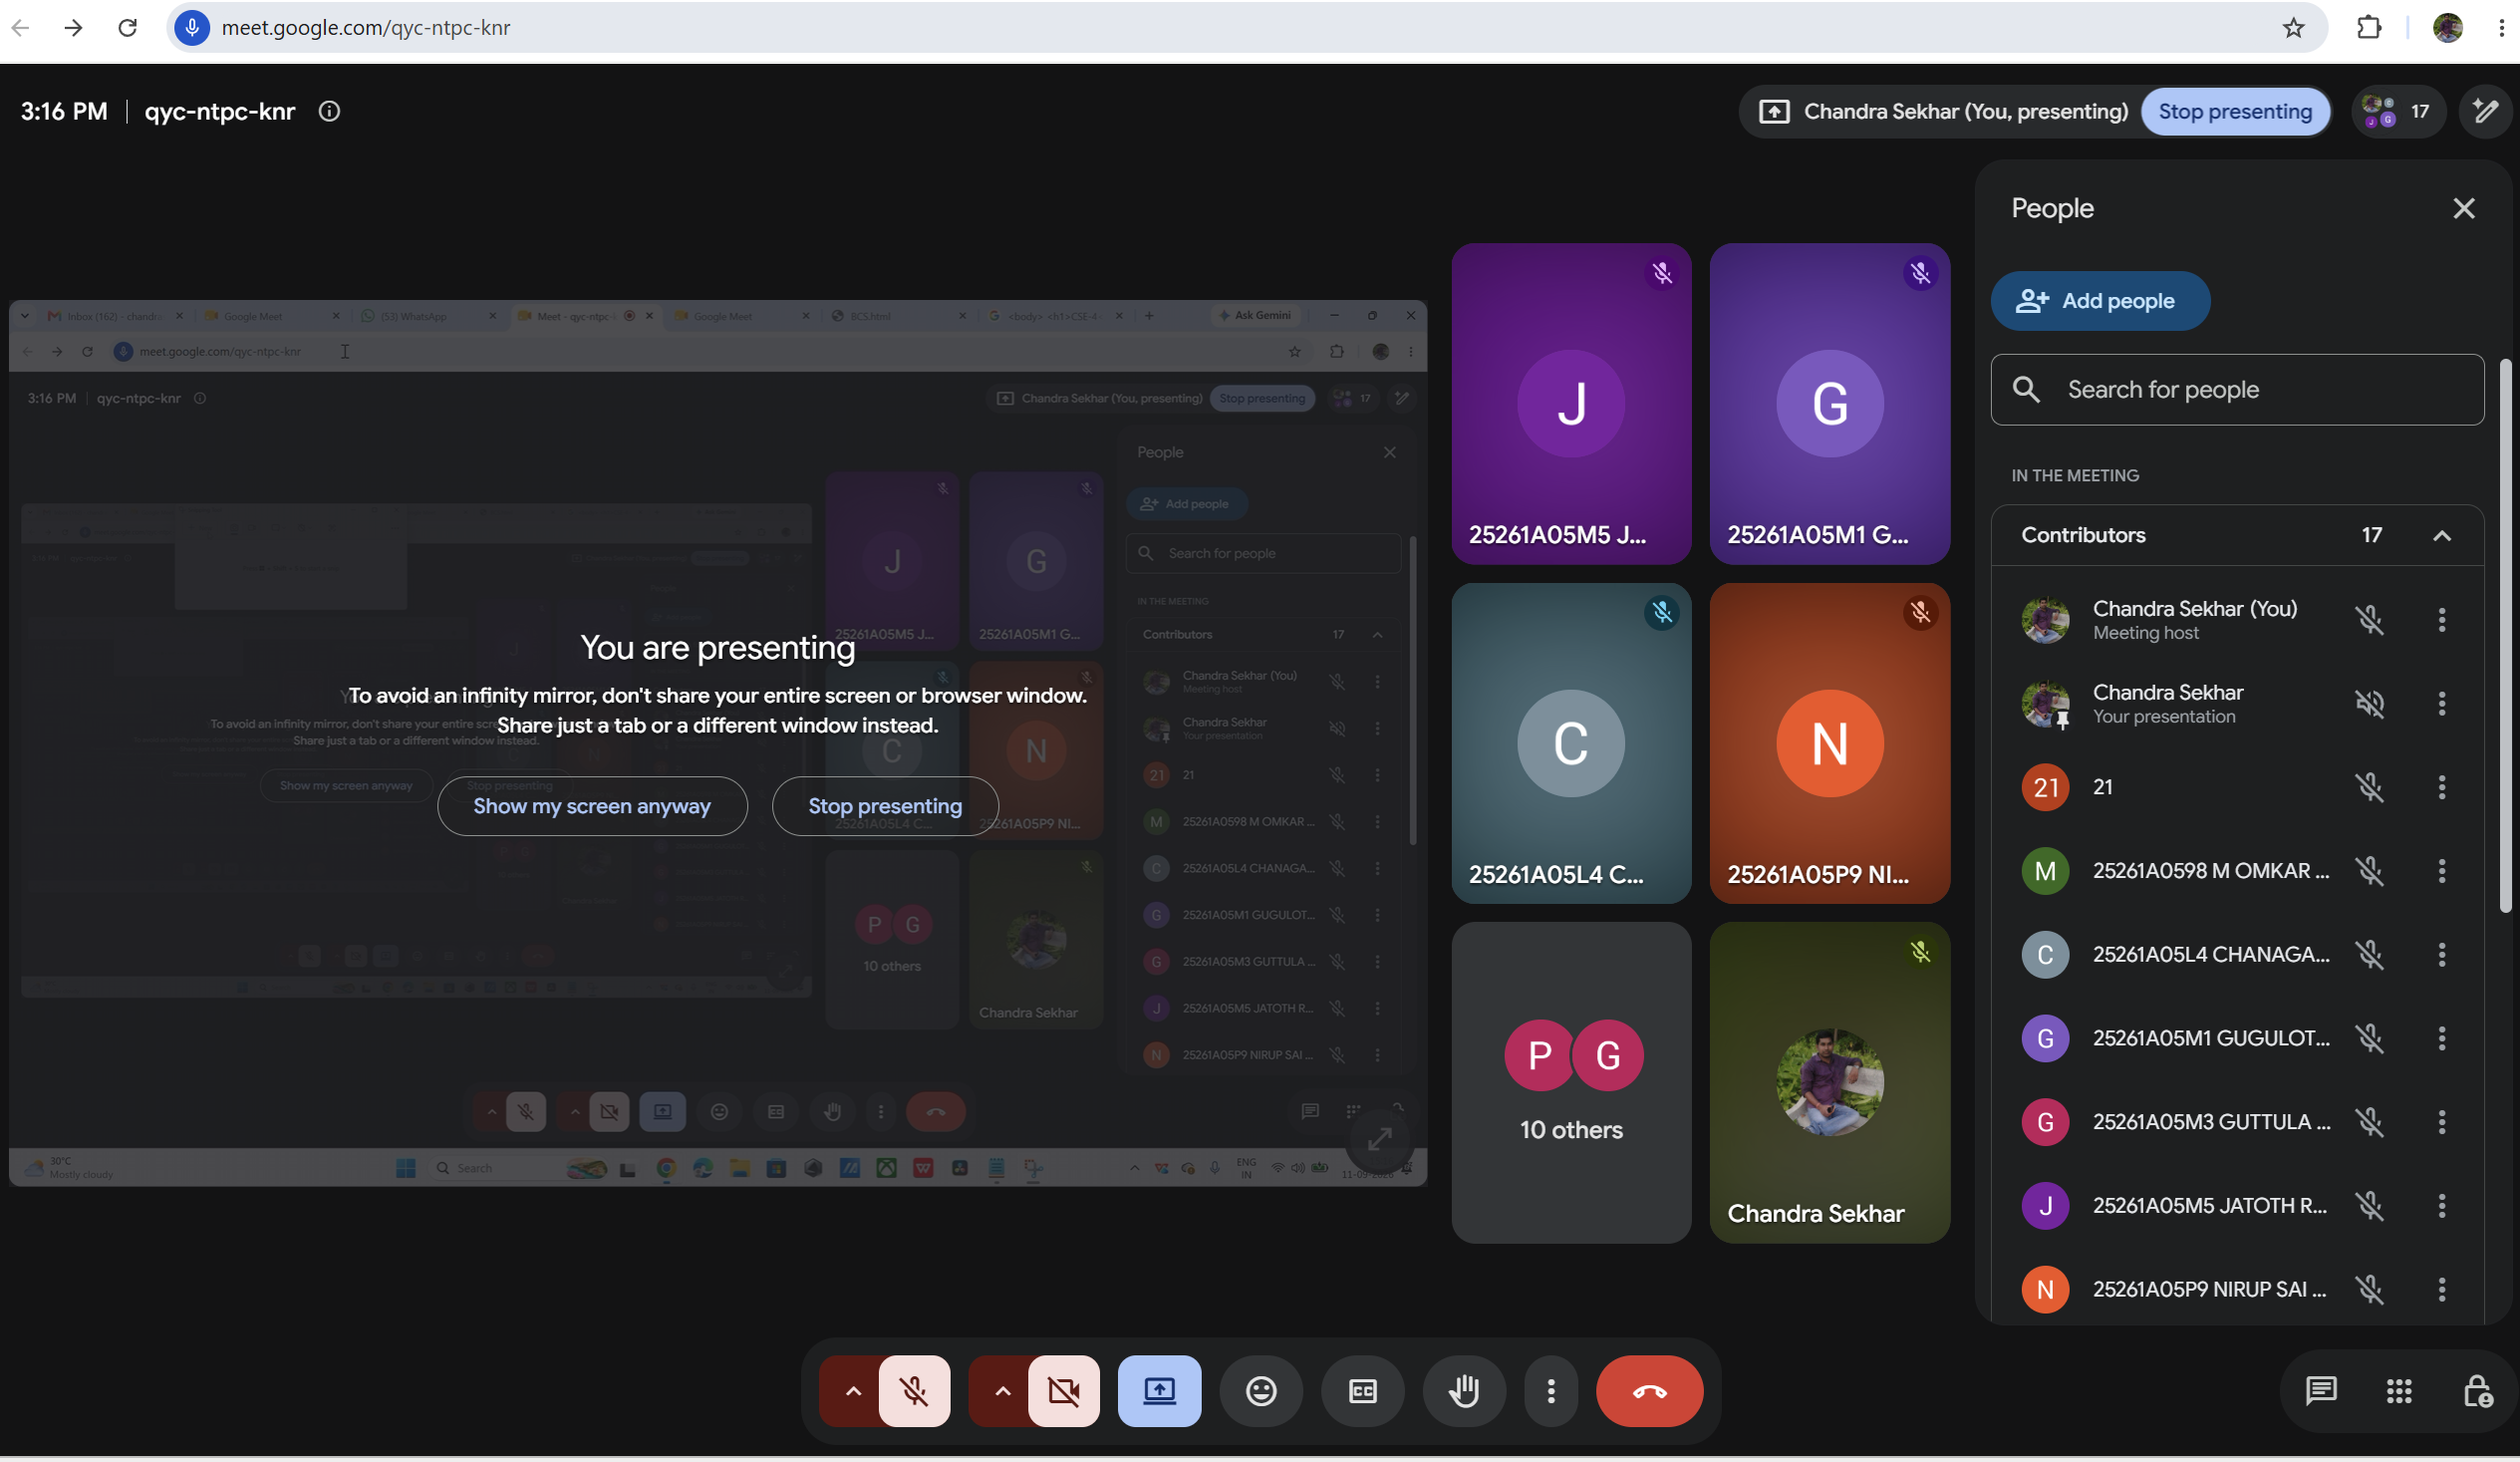Click Stop presenting in the top bar
The height and width of the screenshot is (1462, 2520).
[2234, 111]
